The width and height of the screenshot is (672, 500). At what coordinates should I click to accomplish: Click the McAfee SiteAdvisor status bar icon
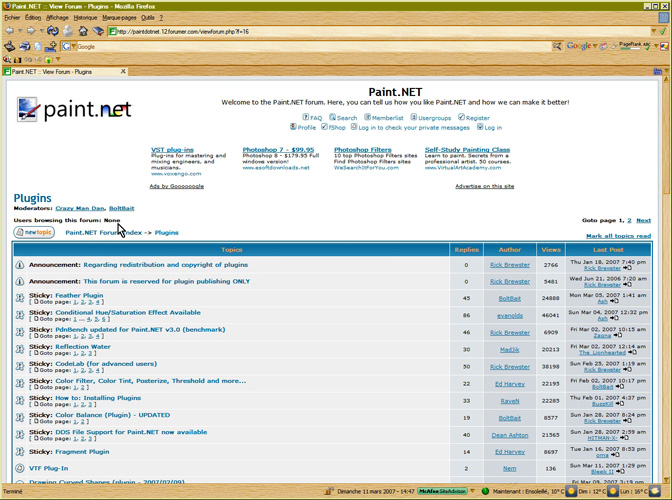441,492
